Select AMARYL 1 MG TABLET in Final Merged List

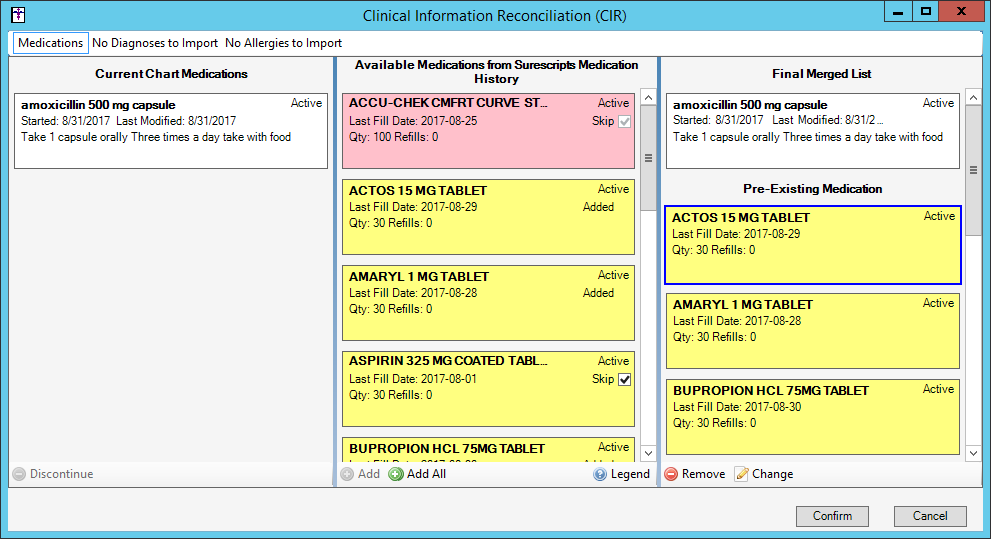pyautogui.click(x=813, y=330)
